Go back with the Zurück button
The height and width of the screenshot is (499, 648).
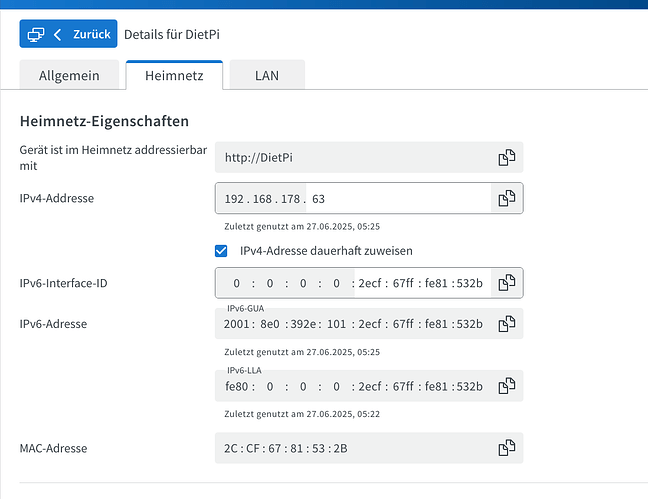coord(68,33)
